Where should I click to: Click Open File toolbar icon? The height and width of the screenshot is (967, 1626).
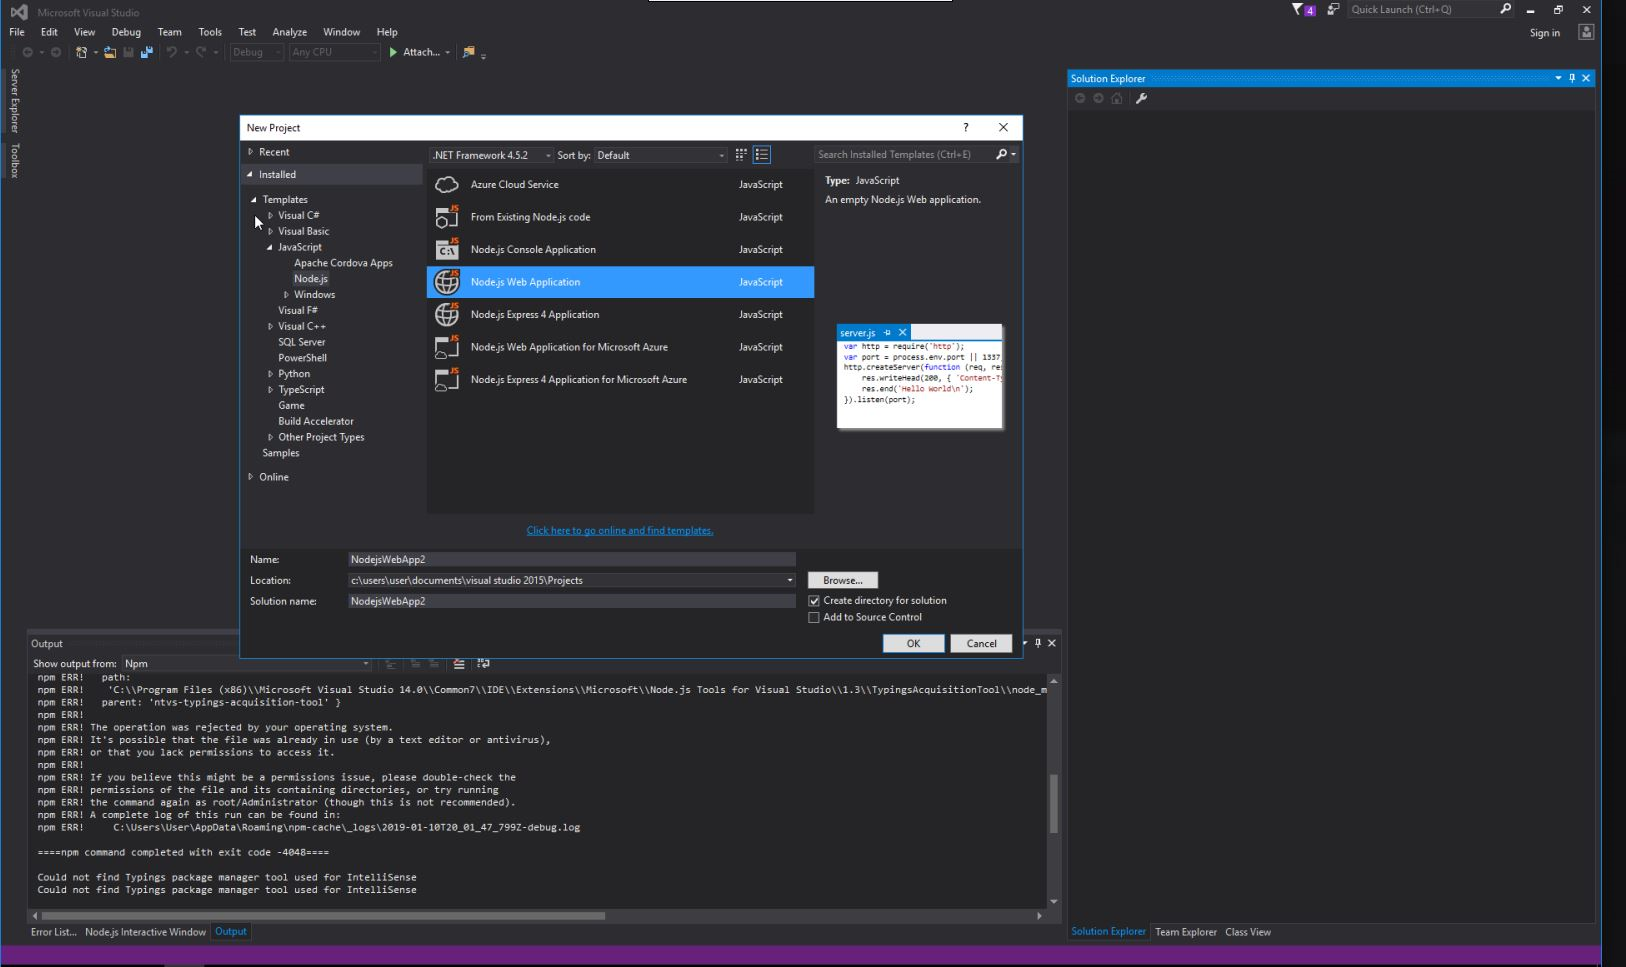click(x=110, y=52)
